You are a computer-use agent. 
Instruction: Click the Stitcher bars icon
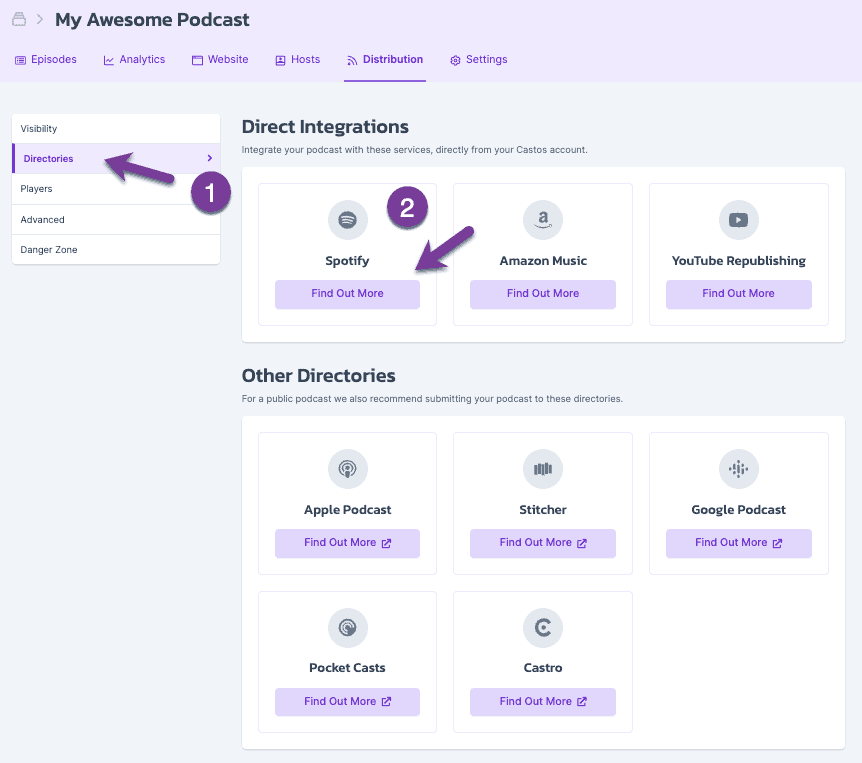click(543, 468)
